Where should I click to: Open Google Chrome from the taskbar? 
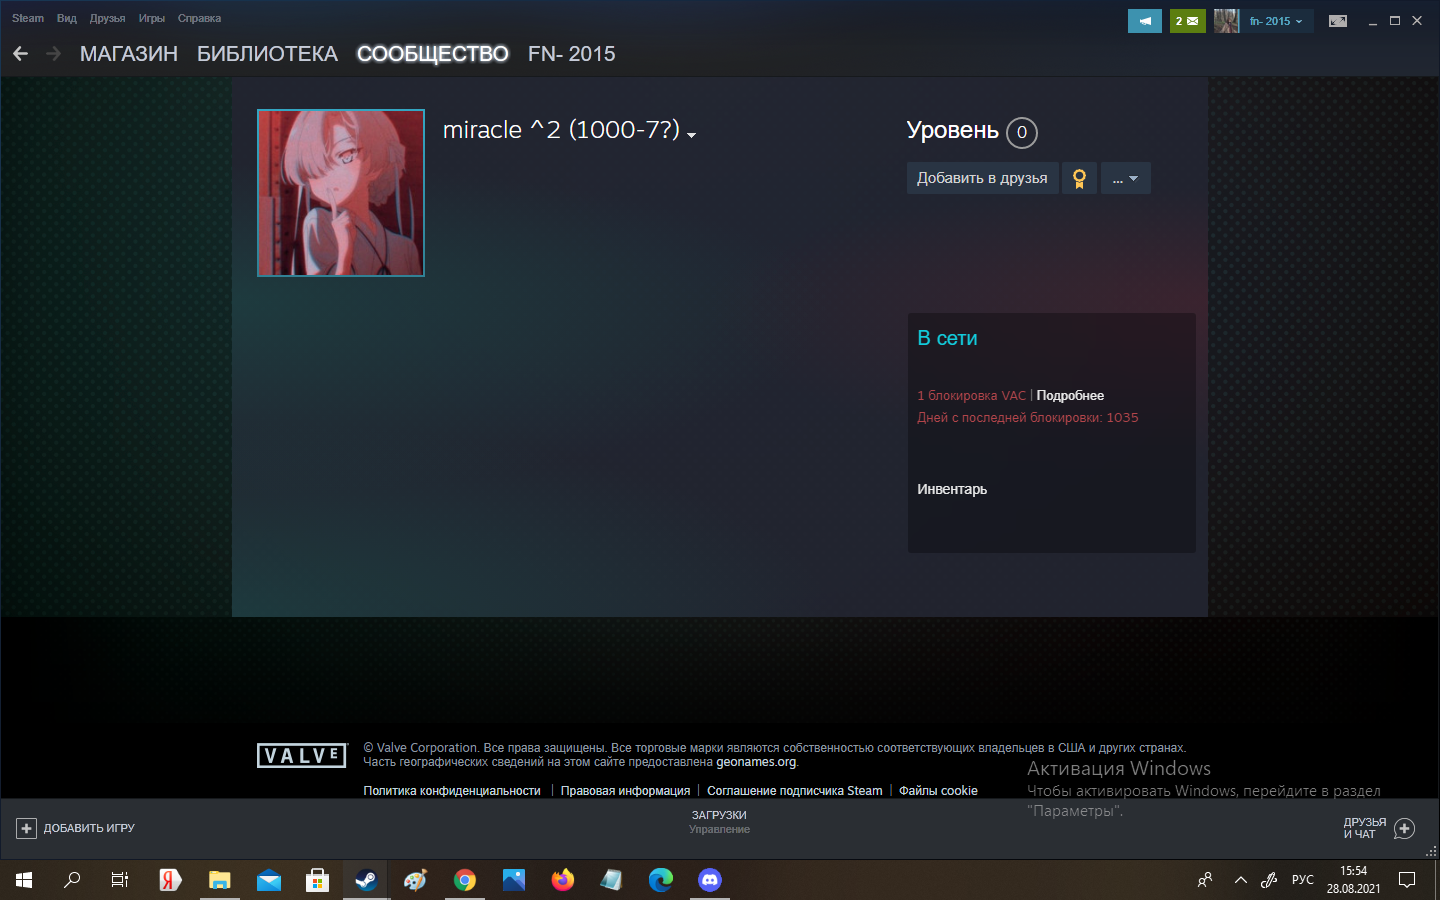pos(465,880)
